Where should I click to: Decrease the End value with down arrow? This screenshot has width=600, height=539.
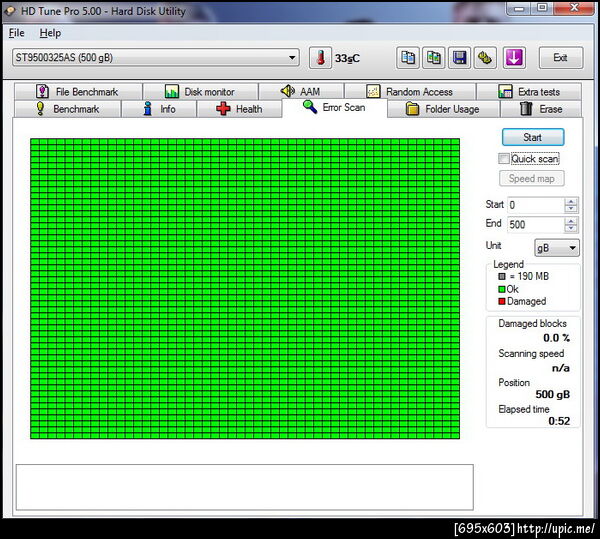[571, 228]
